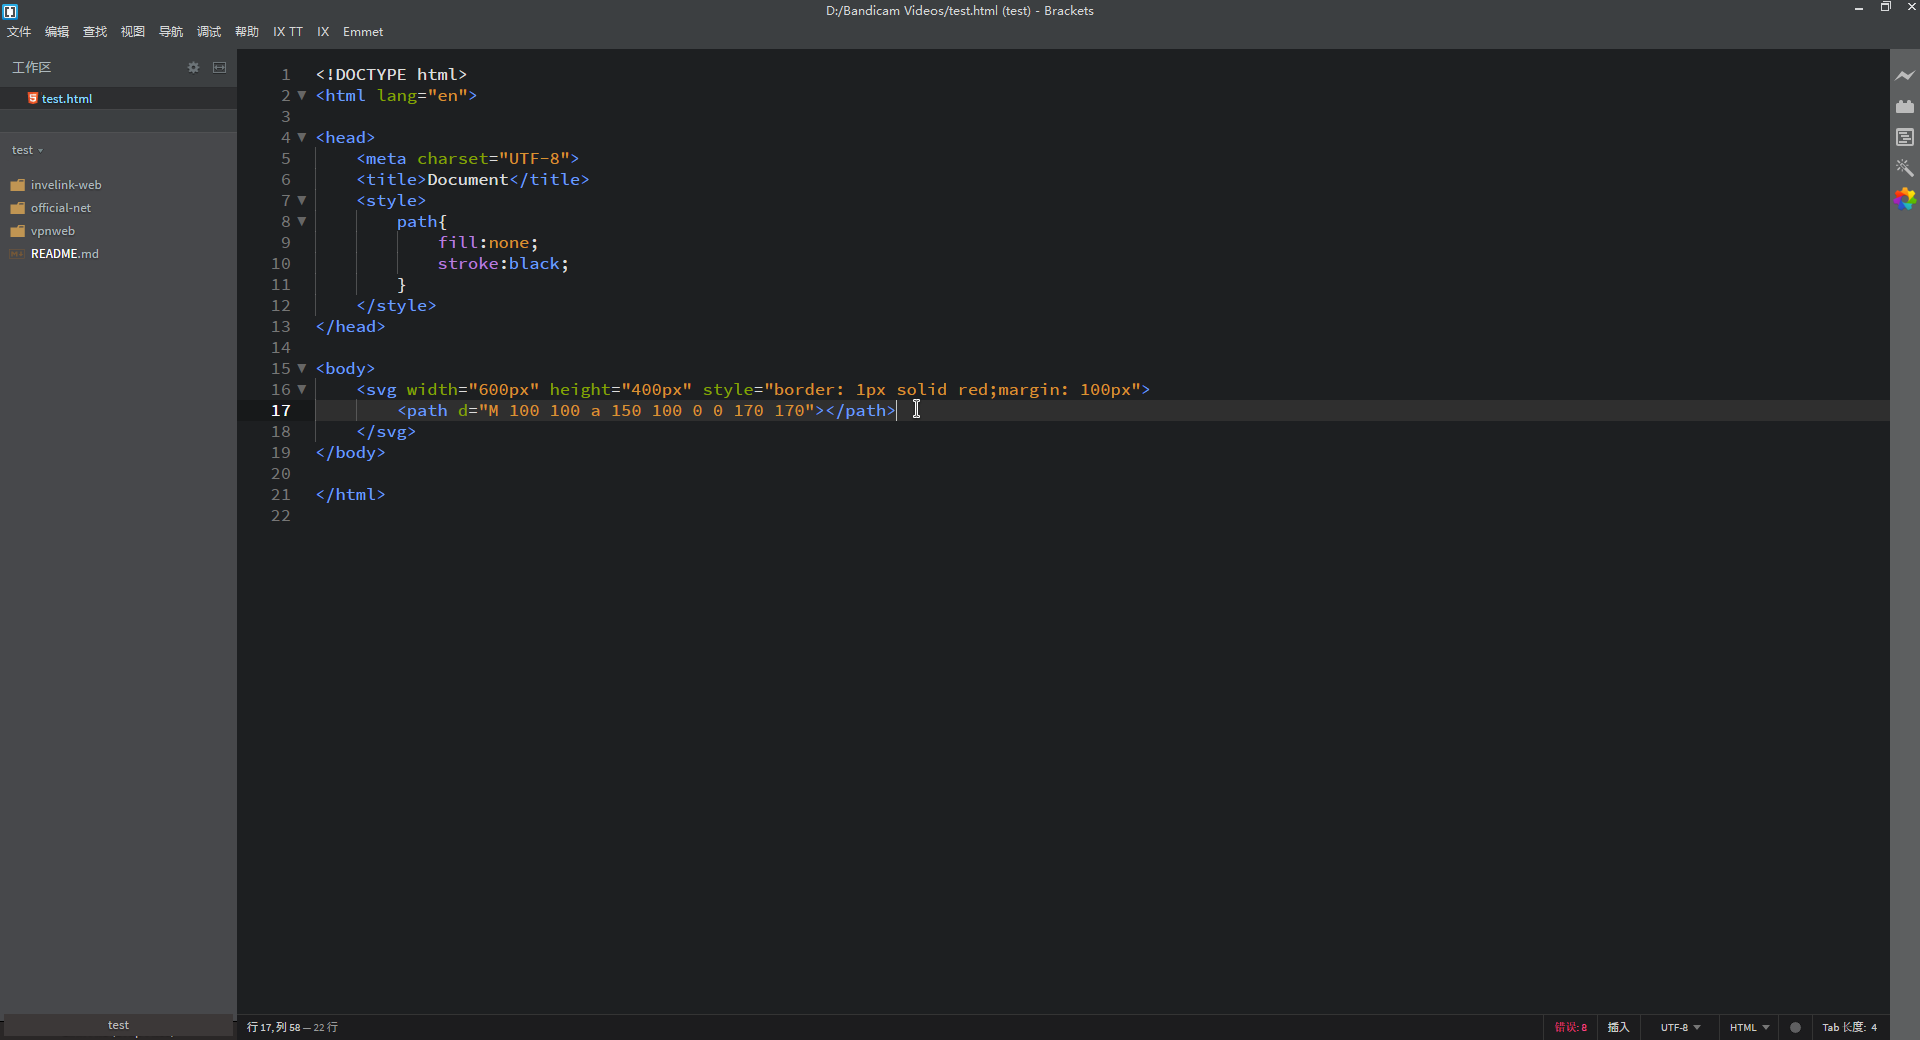
Task: Open the IX TT menu
Action: pos(288,32)
